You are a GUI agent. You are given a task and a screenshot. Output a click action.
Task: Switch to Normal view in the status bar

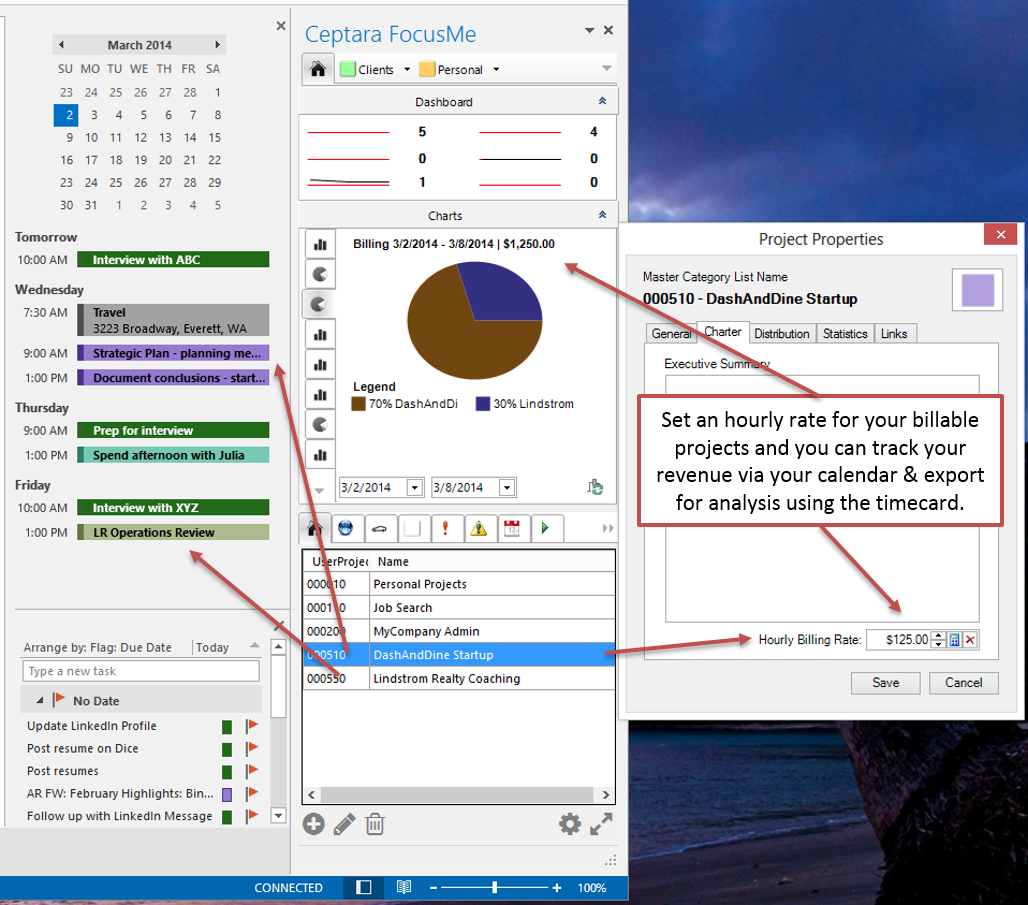coord(364,887)
